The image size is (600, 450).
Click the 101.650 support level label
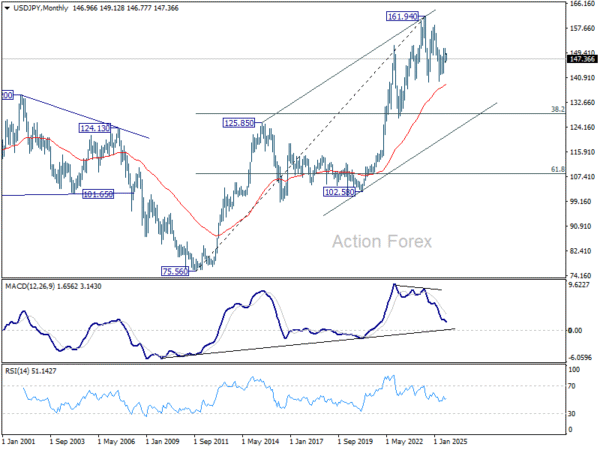pyautogui.click(x=98, y=194)
